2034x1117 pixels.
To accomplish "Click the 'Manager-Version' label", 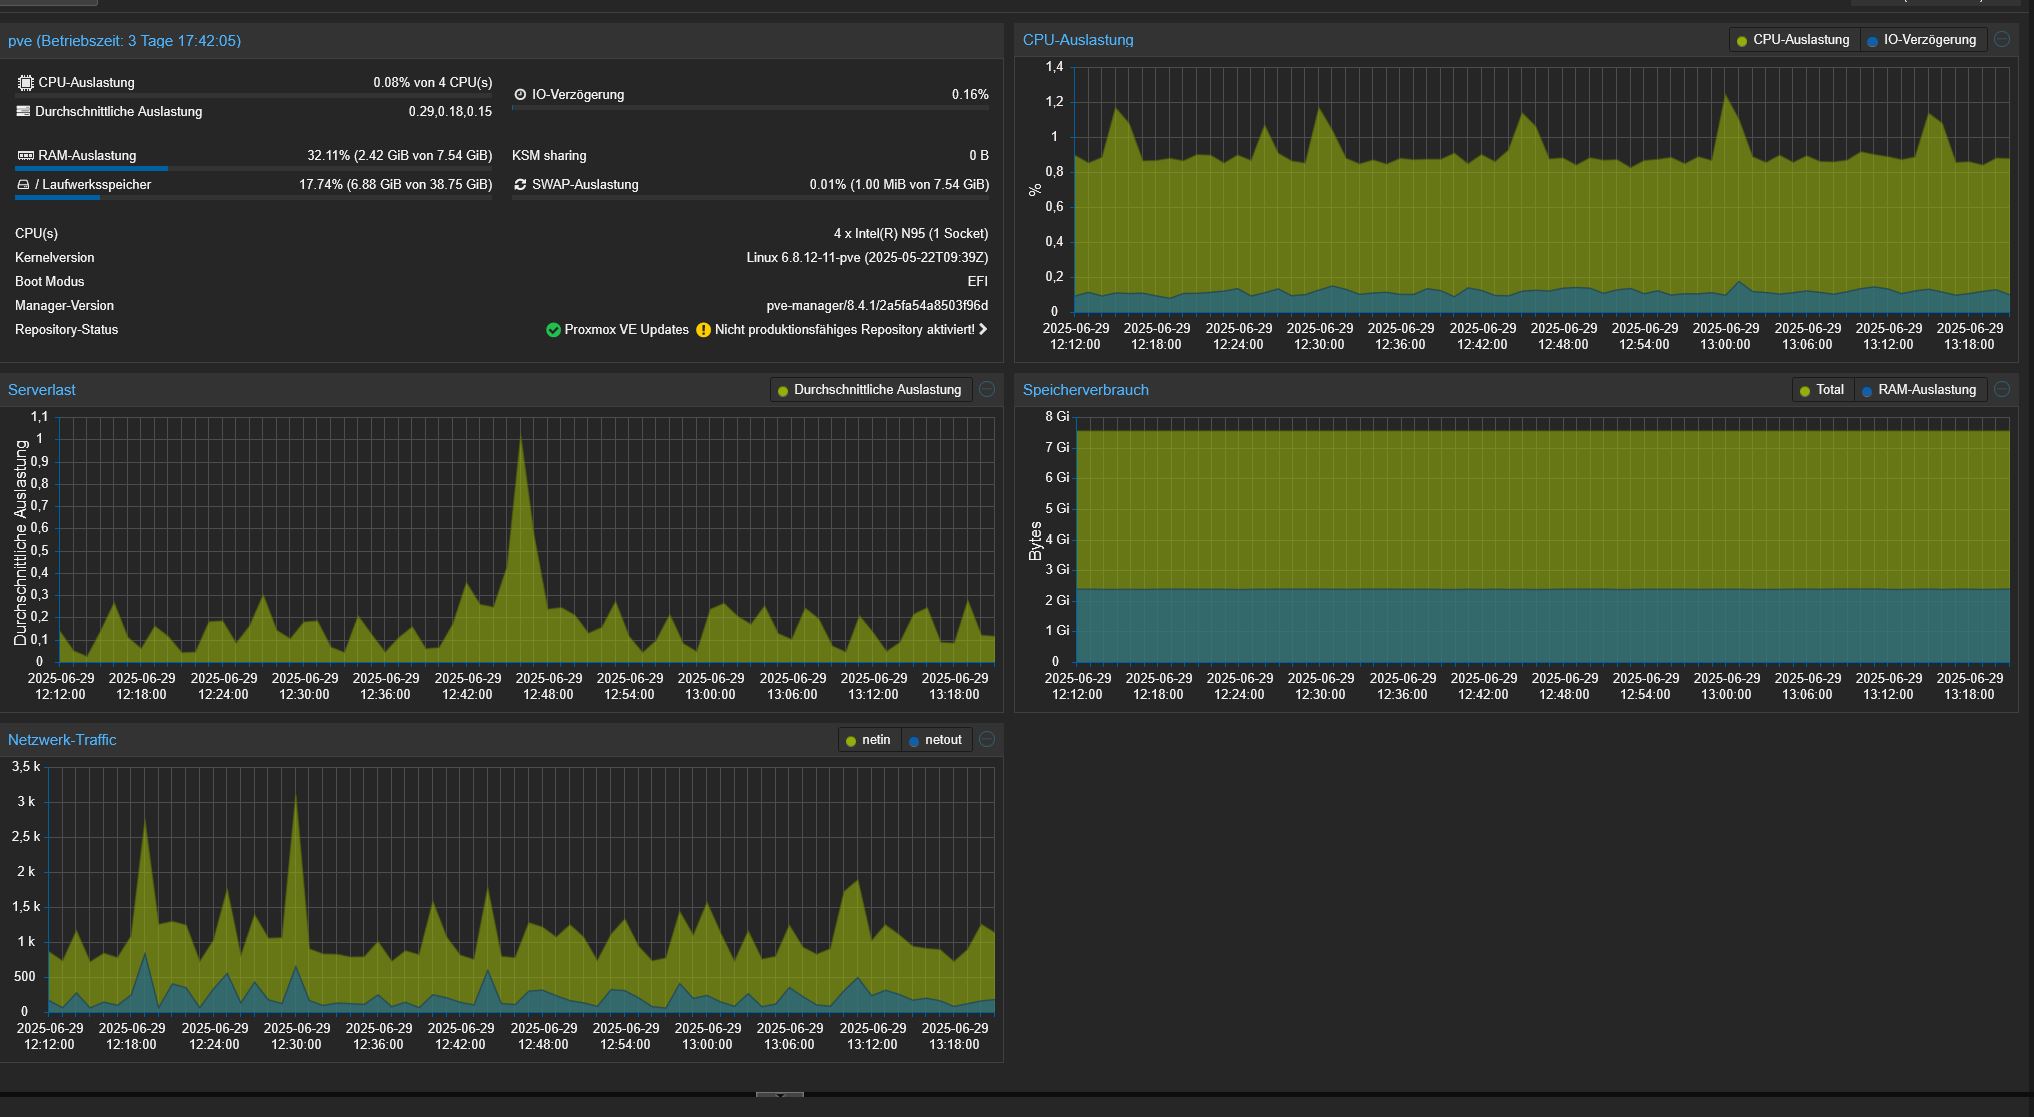I will tap(64, 306).
